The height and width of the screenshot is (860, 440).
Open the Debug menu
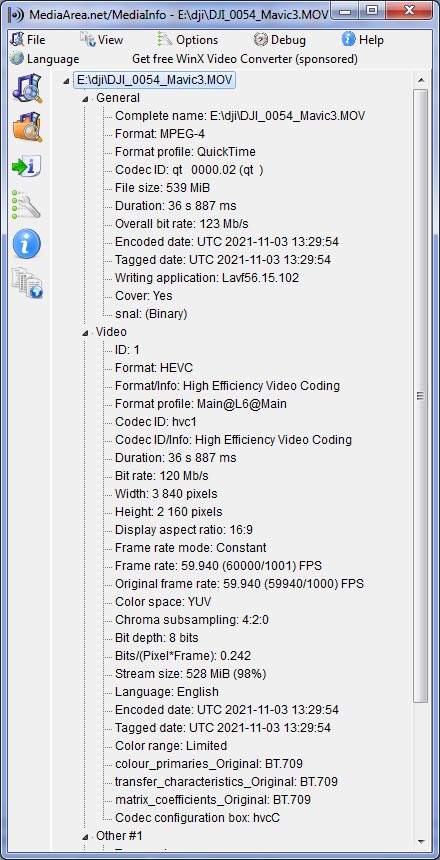click(x=280, y=40)
